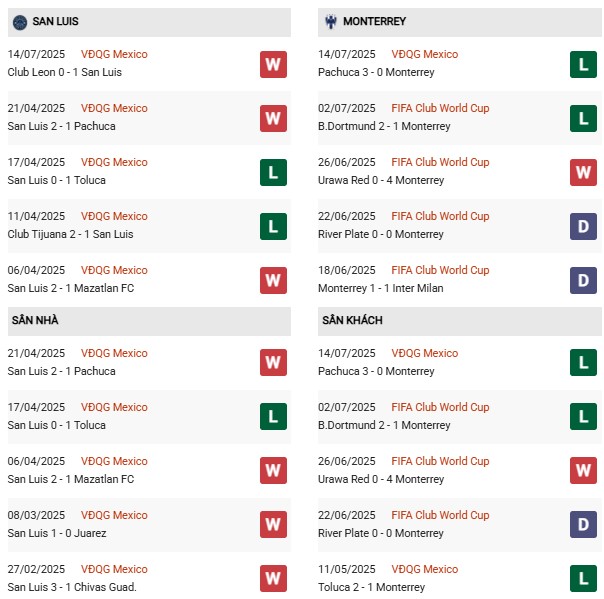This screenshot has width=604, height=599.
Task: Click the L badge for Toluca 2-1 Monterrey
Action: 583,579
